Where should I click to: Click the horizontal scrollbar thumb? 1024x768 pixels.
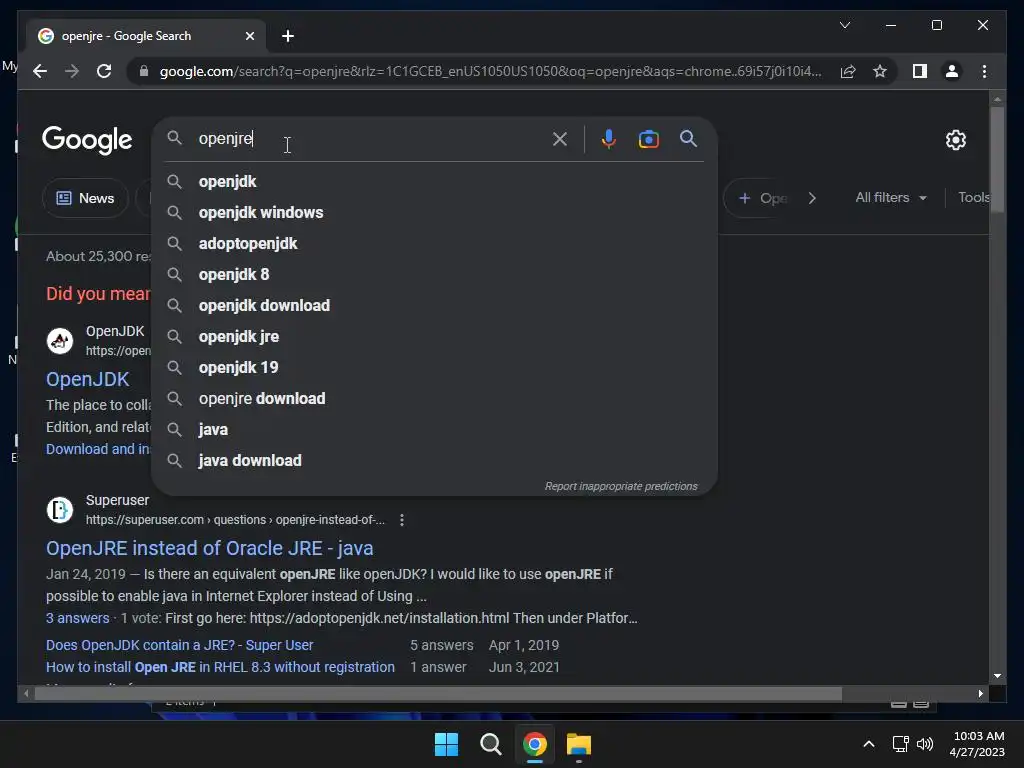[438, 694]
